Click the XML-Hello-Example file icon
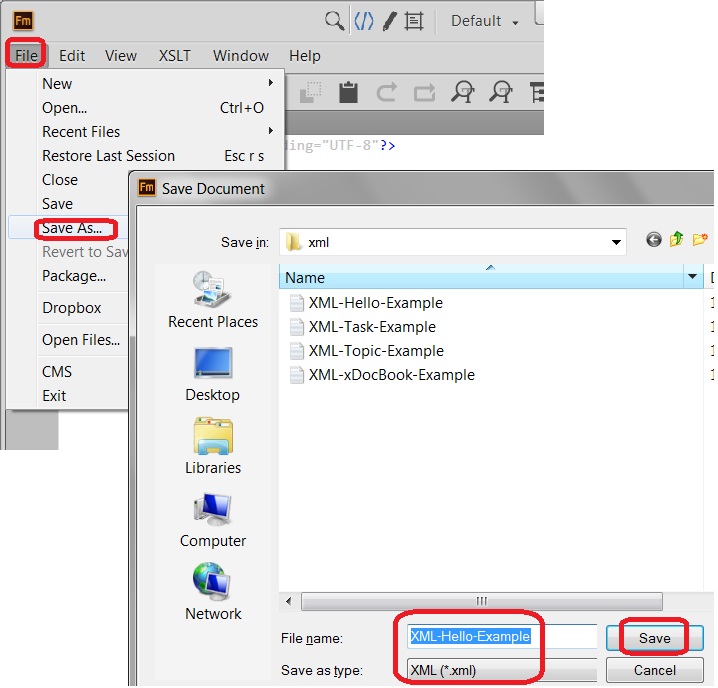The image size is (718, 688). click(297, 303)
